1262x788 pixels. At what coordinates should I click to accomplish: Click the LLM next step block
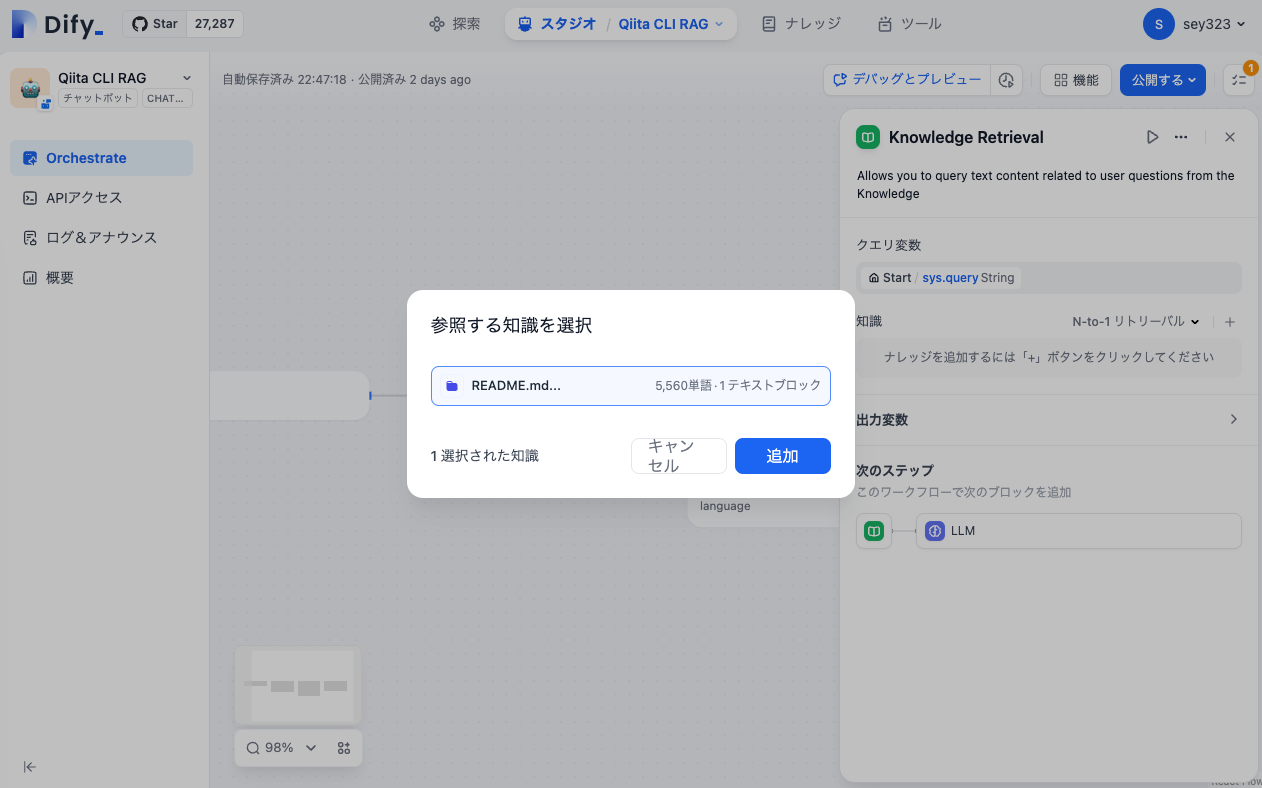[1079, 531]
